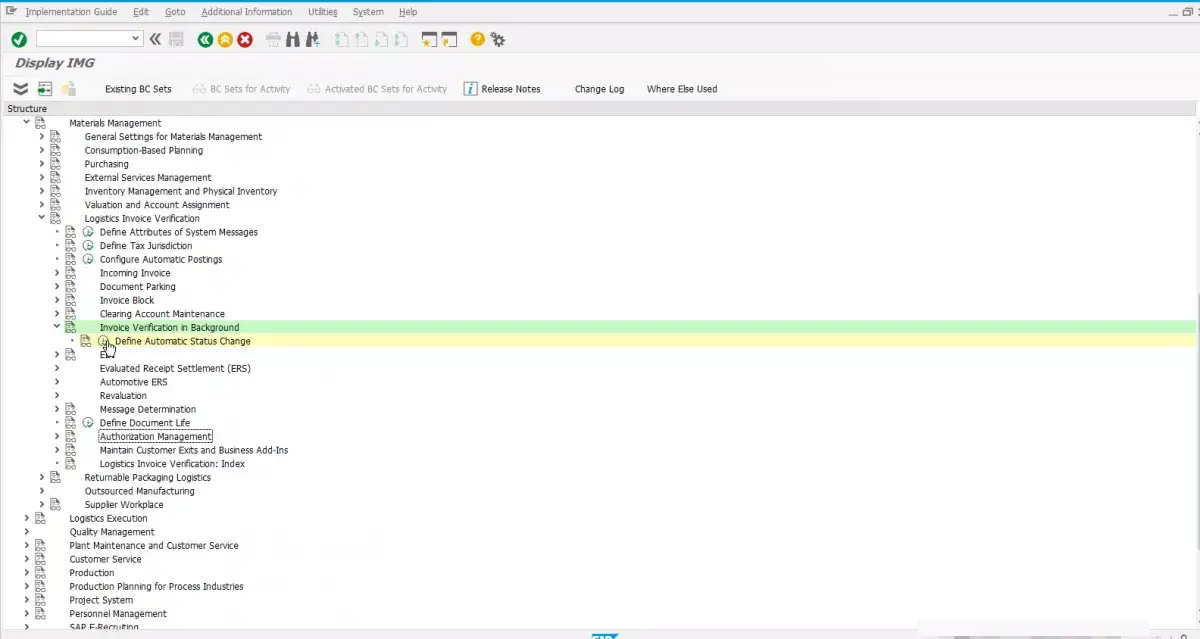Open the Additional Information menu

point(247,12)
